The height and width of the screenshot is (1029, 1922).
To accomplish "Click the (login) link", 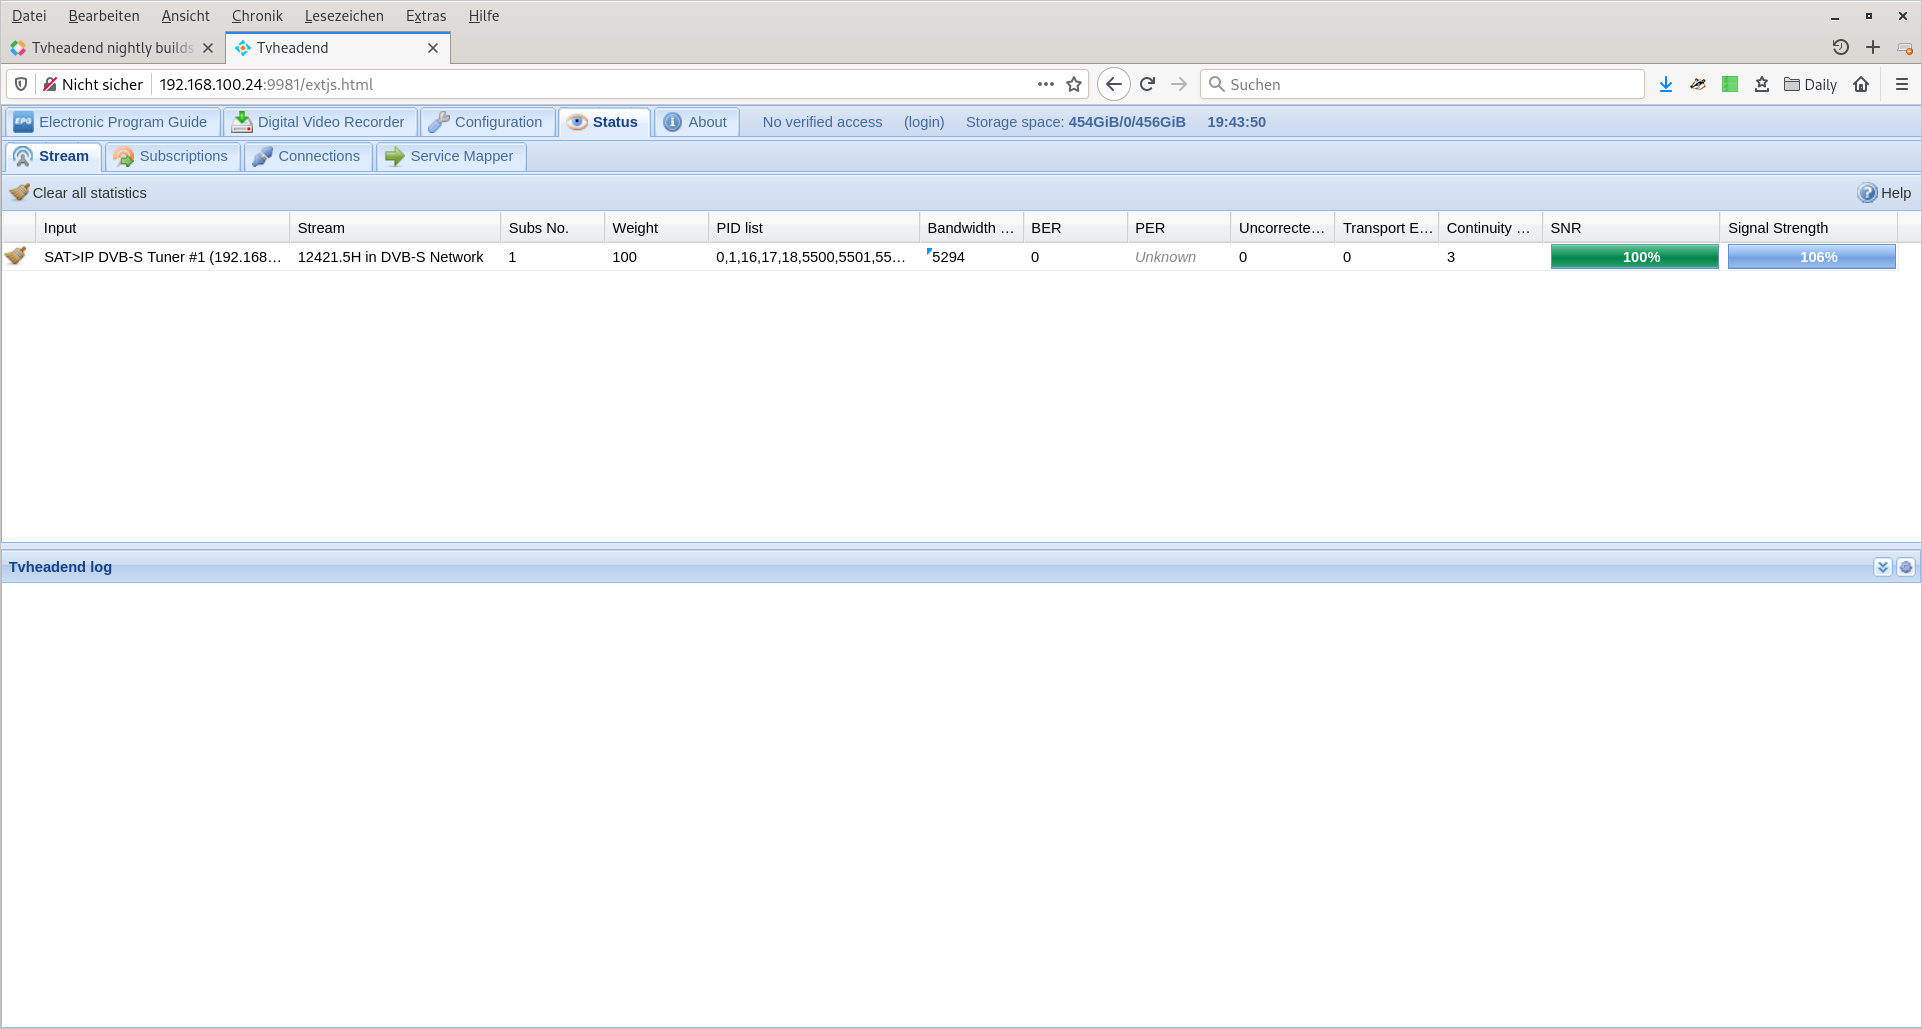I will [x=923, y=122].
